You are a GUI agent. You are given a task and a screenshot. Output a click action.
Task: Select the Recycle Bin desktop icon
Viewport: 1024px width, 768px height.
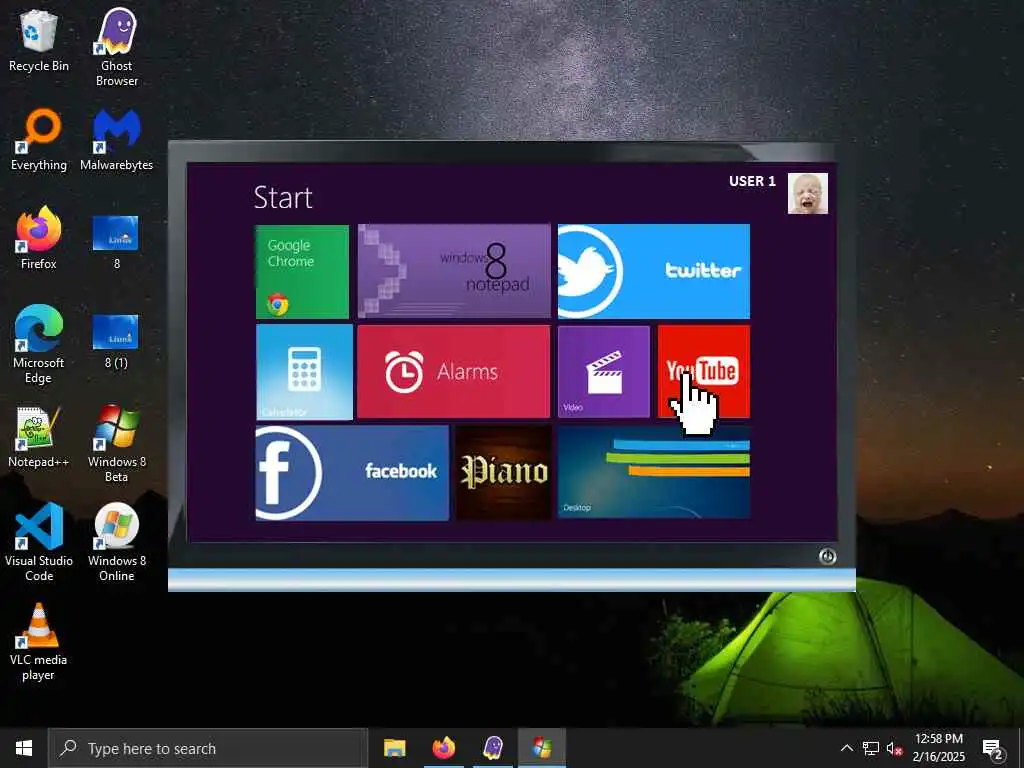[39, 40]
